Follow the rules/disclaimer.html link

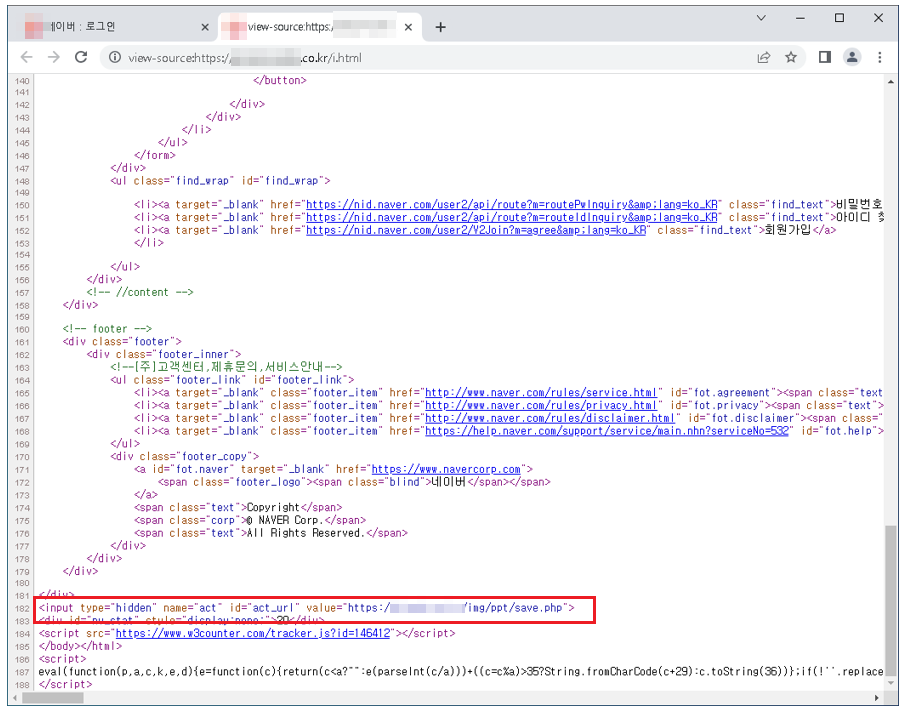550,418
